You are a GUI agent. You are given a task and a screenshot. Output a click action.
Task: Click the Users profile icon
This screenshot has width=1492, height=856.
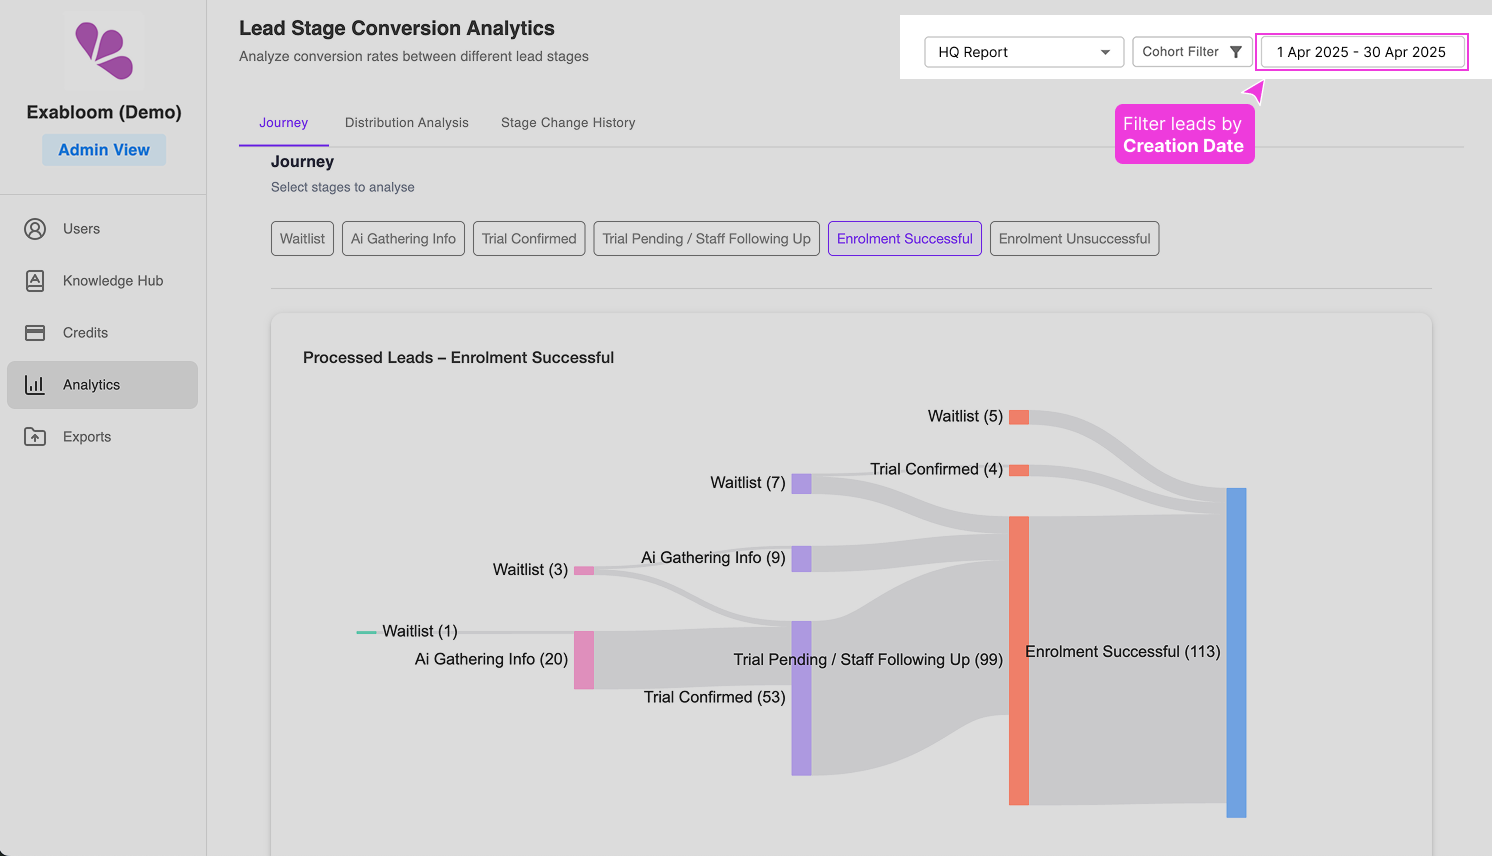(35, 229)
